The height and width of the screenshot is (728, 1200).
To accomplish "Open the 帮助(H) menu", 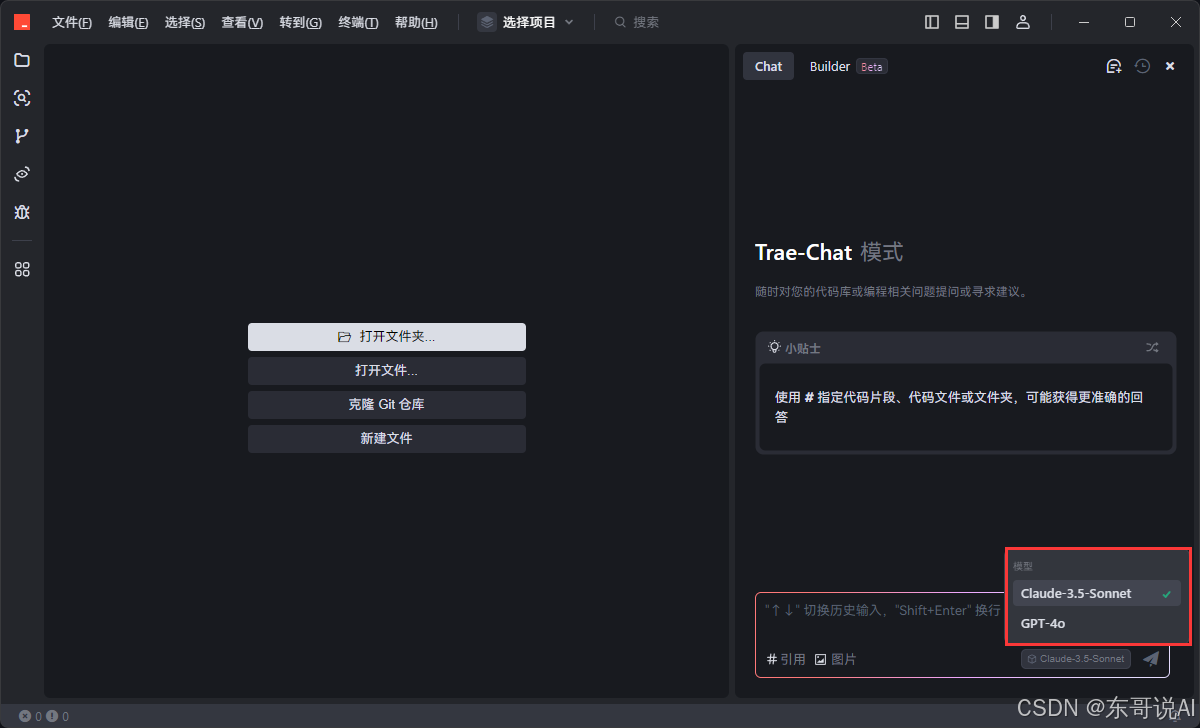I will (x=416, y=22).
